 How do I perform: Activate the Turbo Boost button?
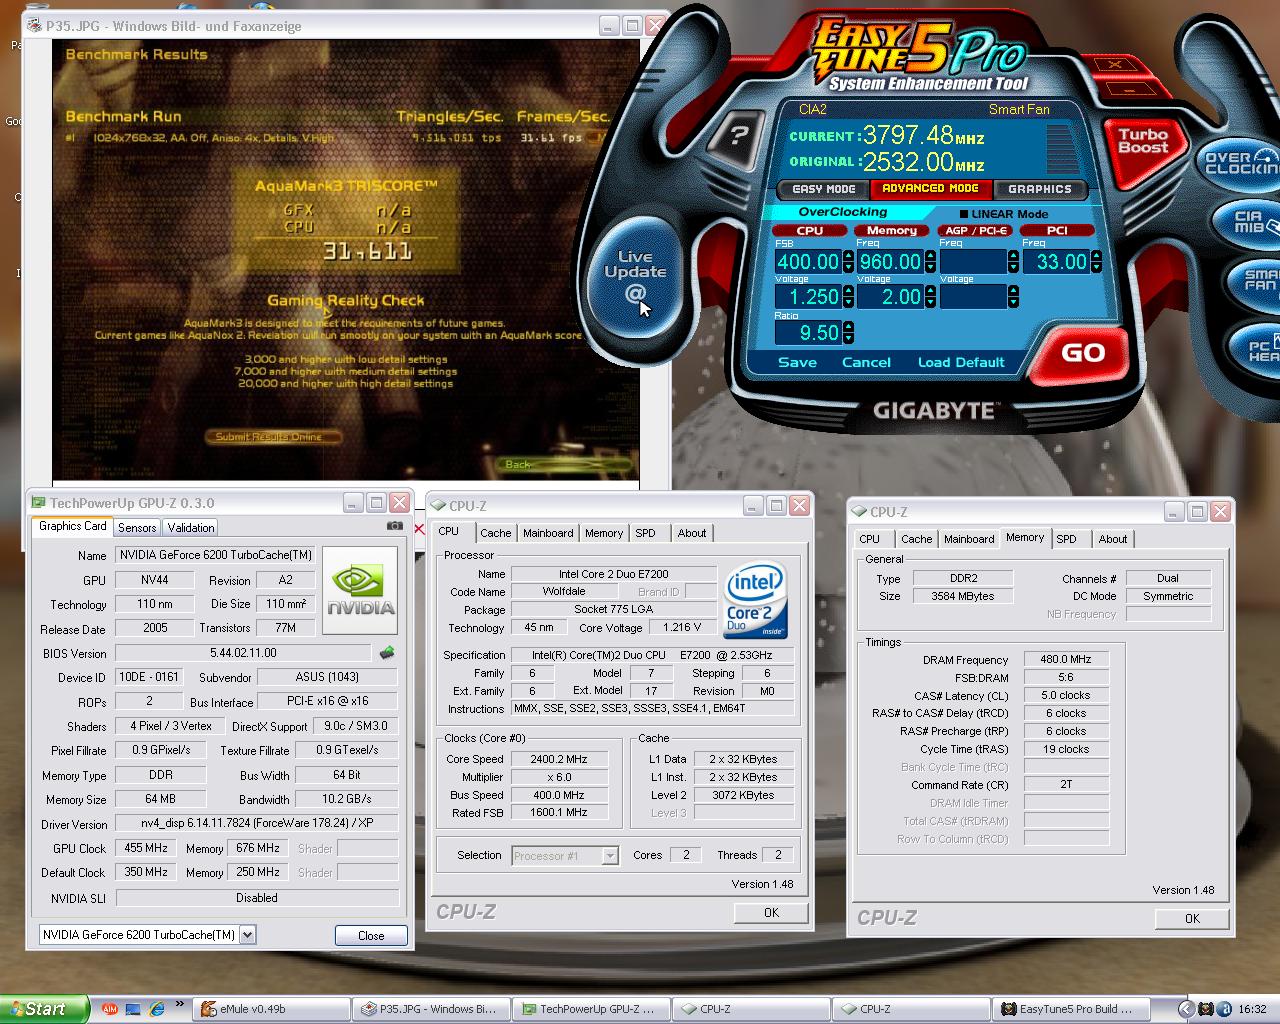pos(1143,142)
